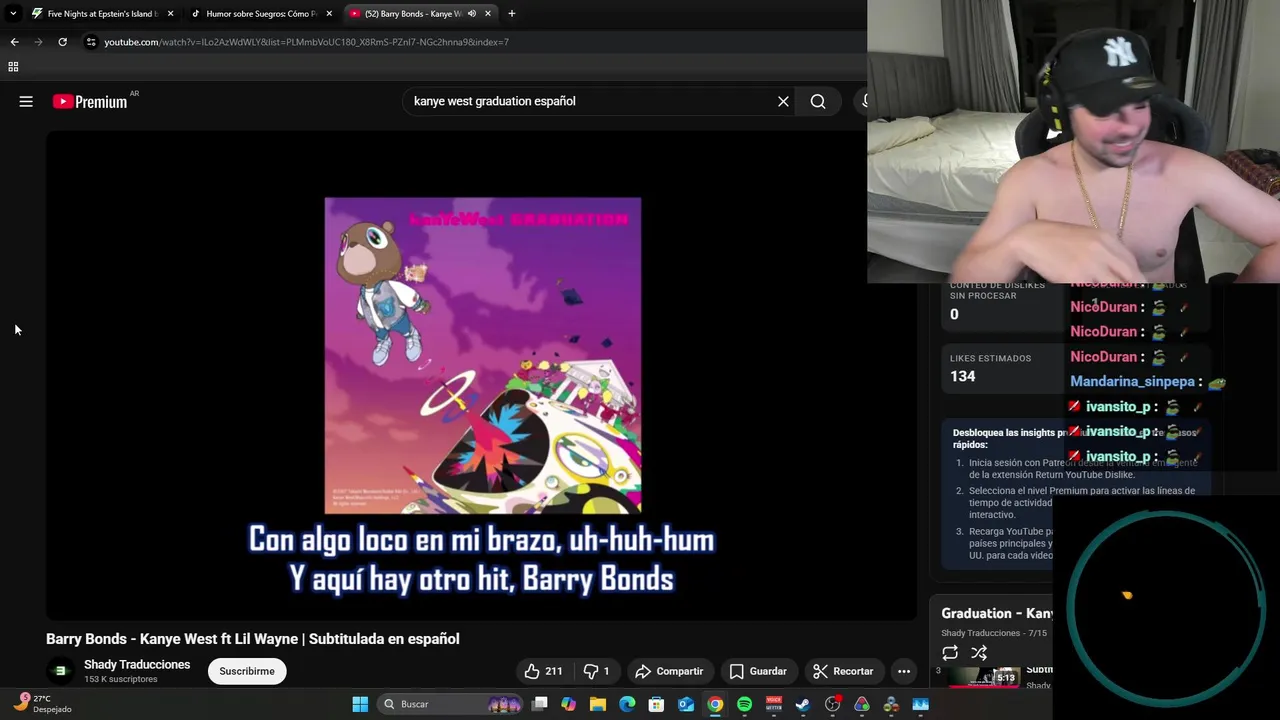Viewport: 1280px width, 720px height.
Task: Click the 153 K suscriptores text
Action: point(121,680)
